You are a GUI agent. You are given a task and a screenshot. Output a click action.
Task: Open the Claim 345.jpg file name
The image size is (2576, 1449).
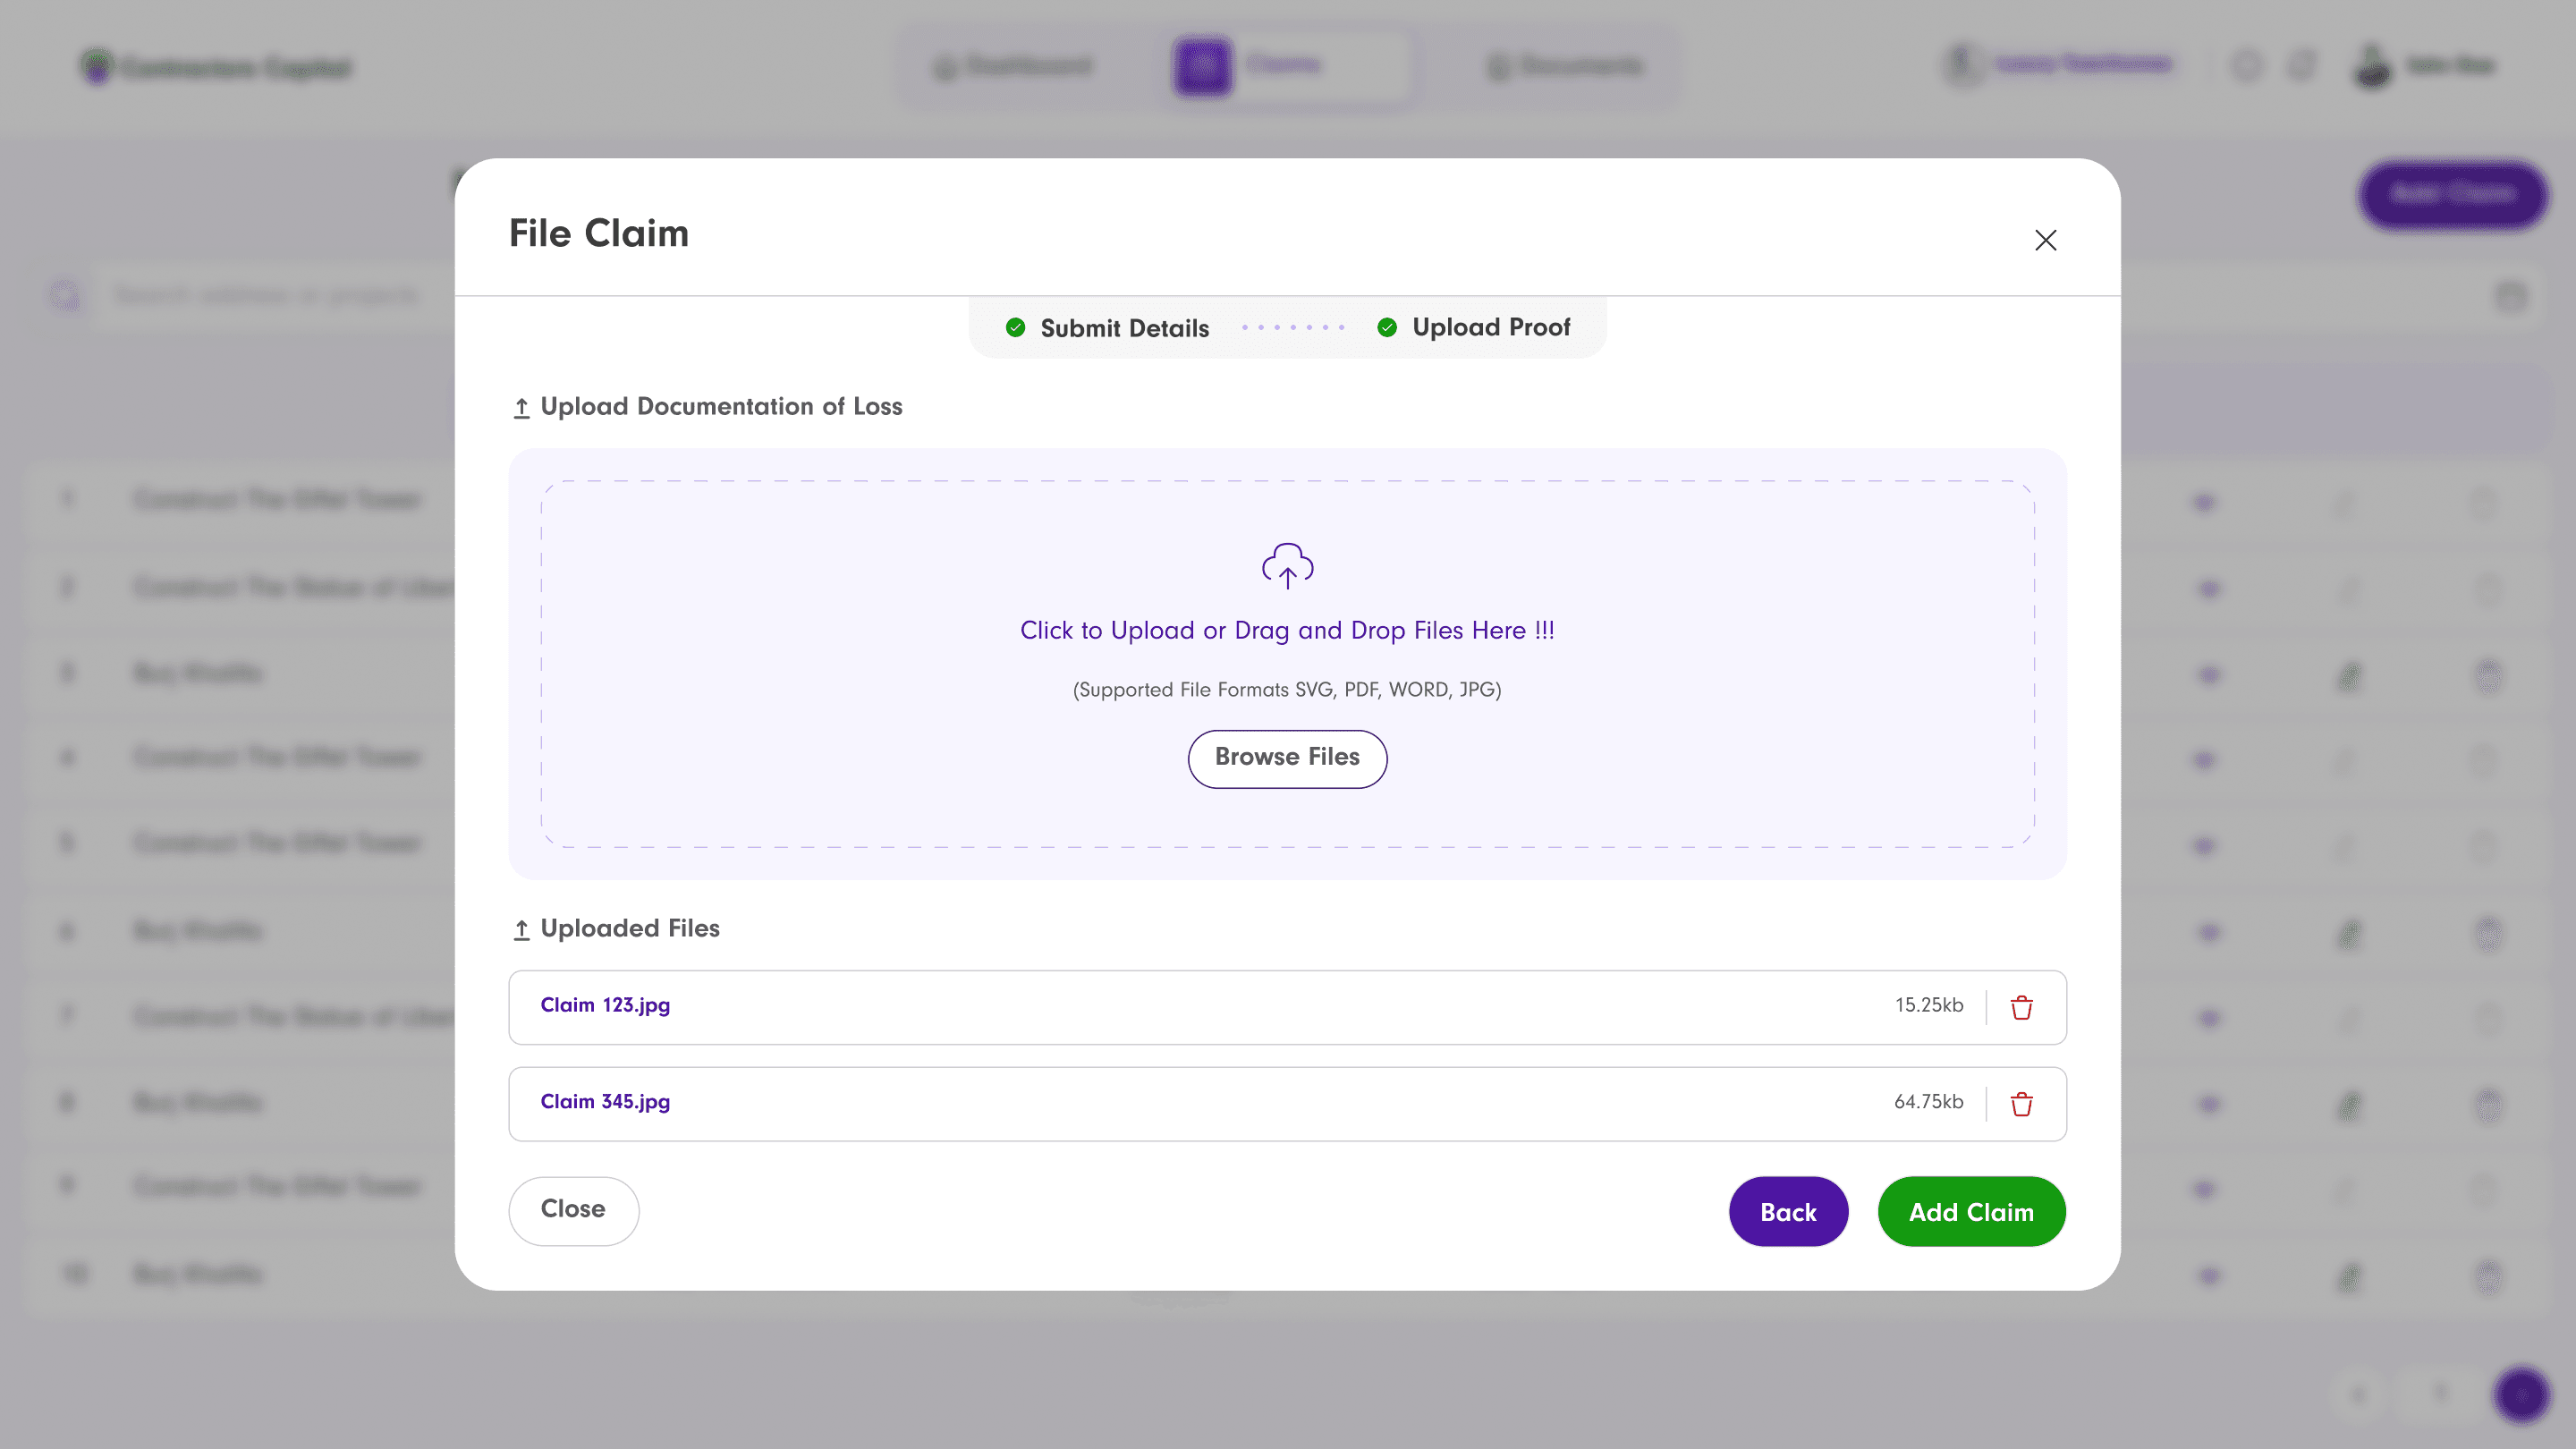605,1101
